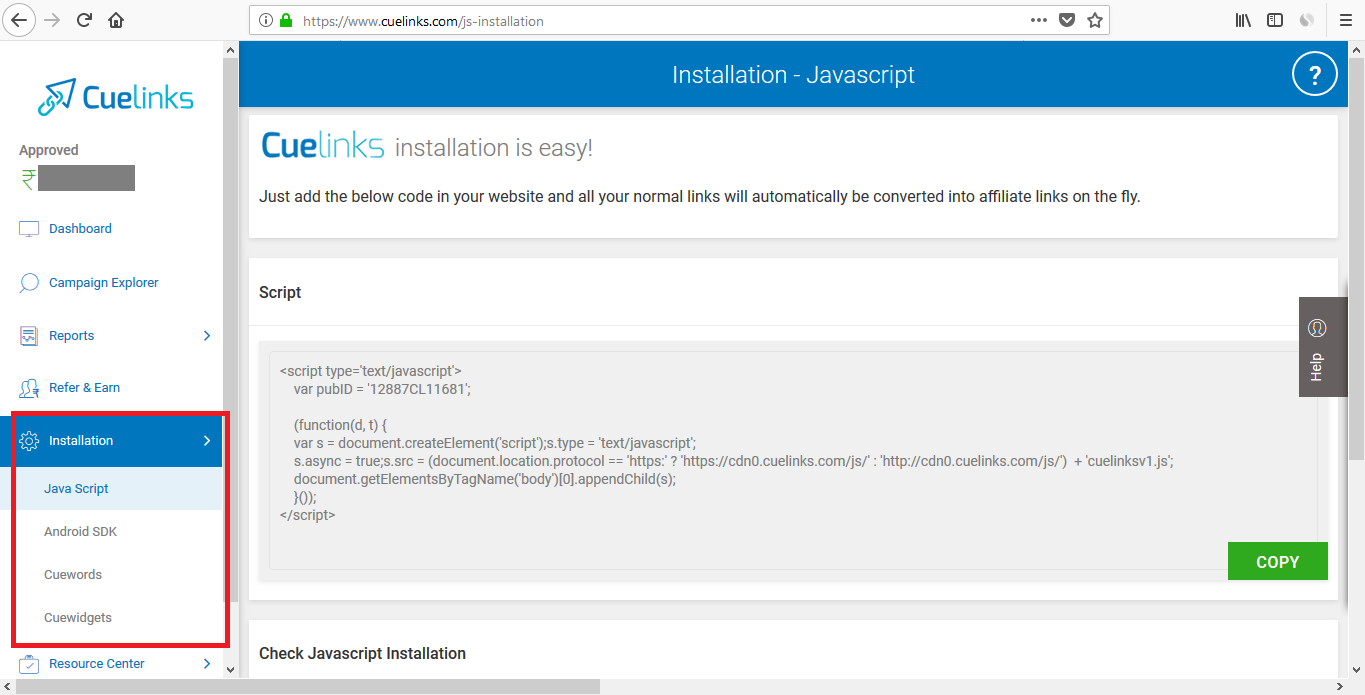Image resolution: width=1365 pixels, height=695 pixels.
Task: Click the Dashboard monitor icon
Action: click(x=29, y=229)
